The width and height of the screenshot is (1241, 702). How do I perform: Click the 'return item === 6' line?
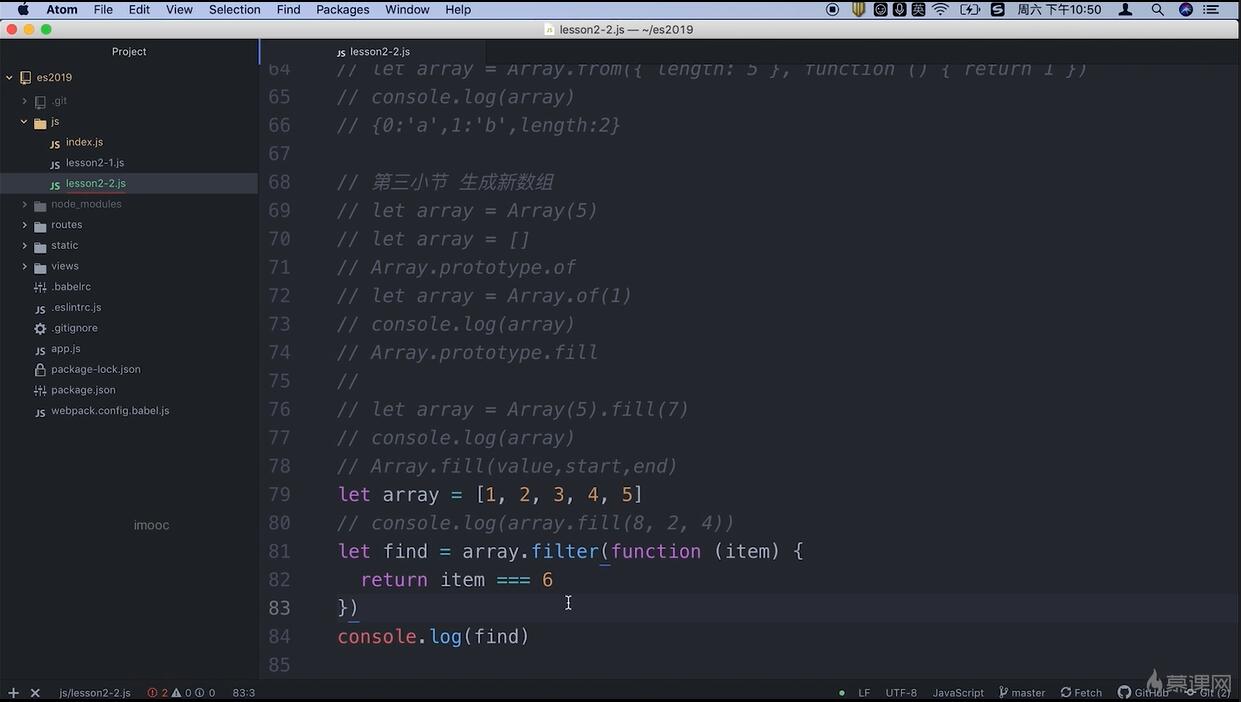(456, 580)
